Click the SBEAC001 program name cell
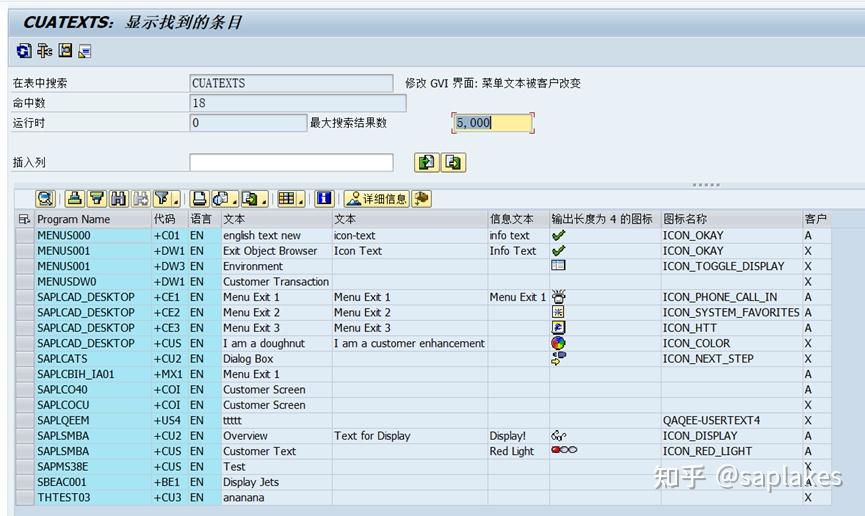The width and height of the screenshot is (865, 516). tap(92, 482)
